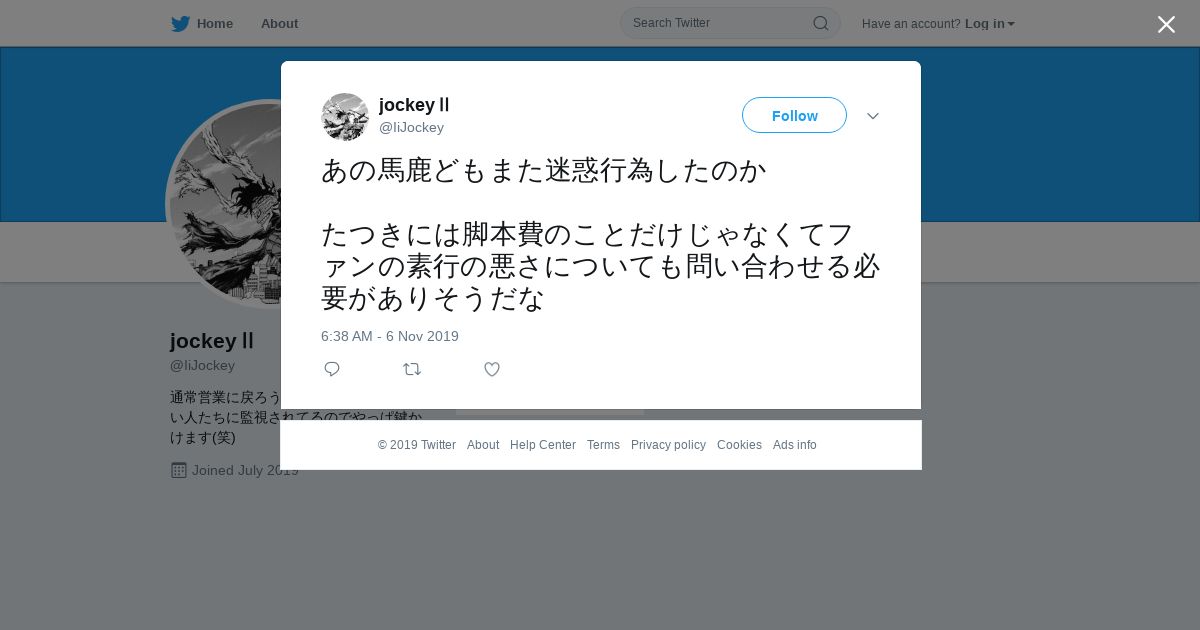This screenshot has width=1200, height=630.
Task: Open the Log in dropdown
Action: tap(990, 24)
